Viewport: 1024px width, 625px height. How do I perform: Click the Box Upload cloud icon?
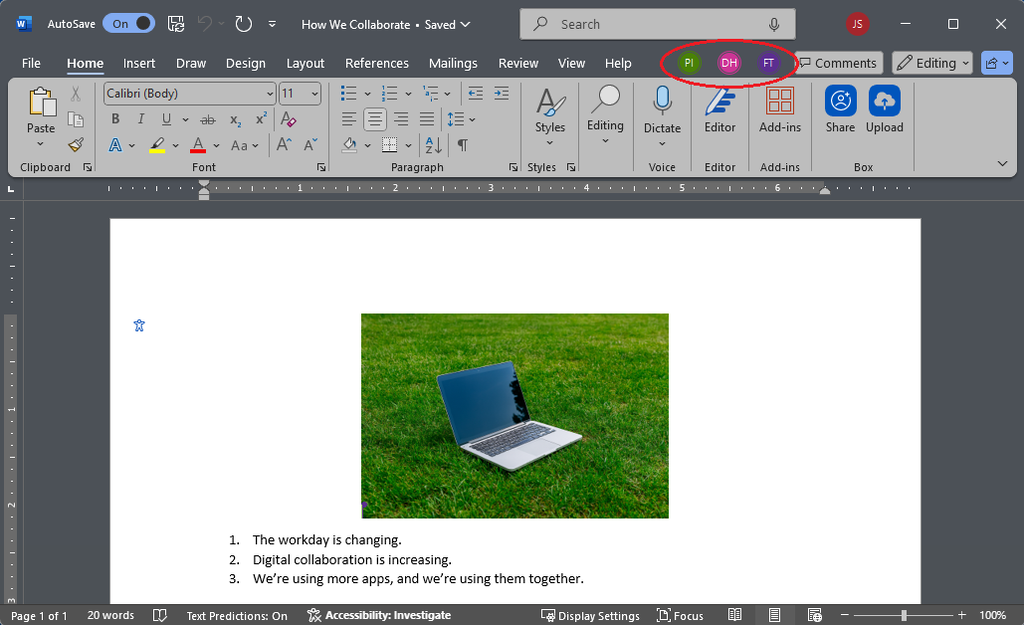pos(884,108)
